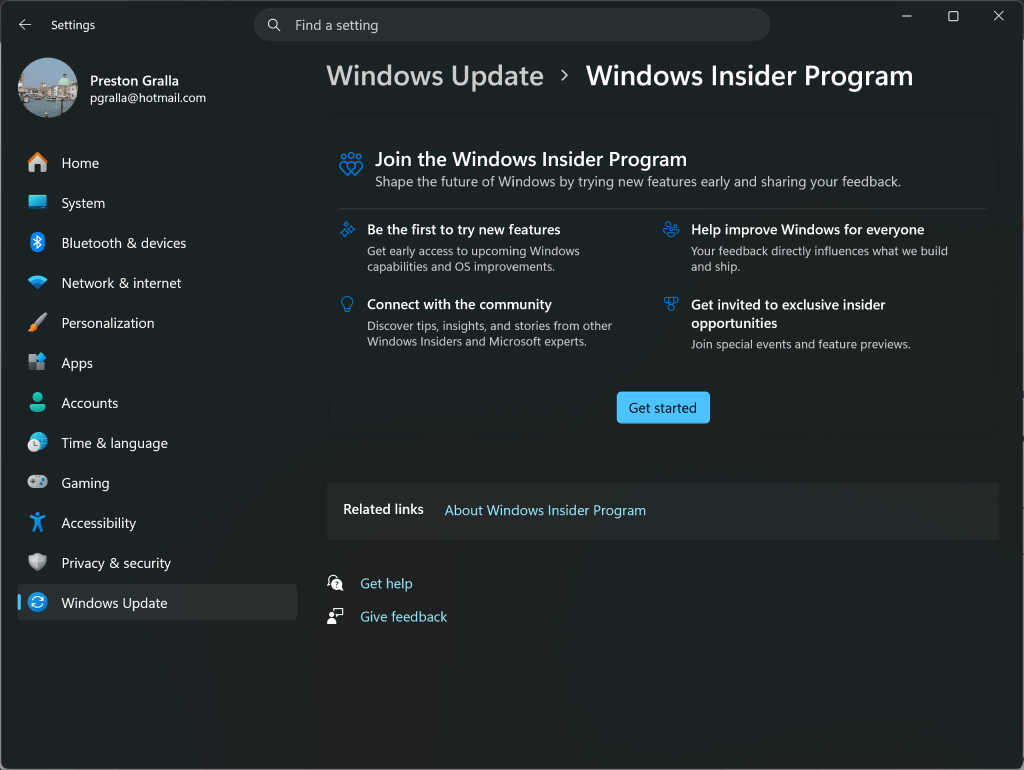Click the people icon beside Help improve Windows
Screen dimensions: 1024x770
(x=671, y=229)
